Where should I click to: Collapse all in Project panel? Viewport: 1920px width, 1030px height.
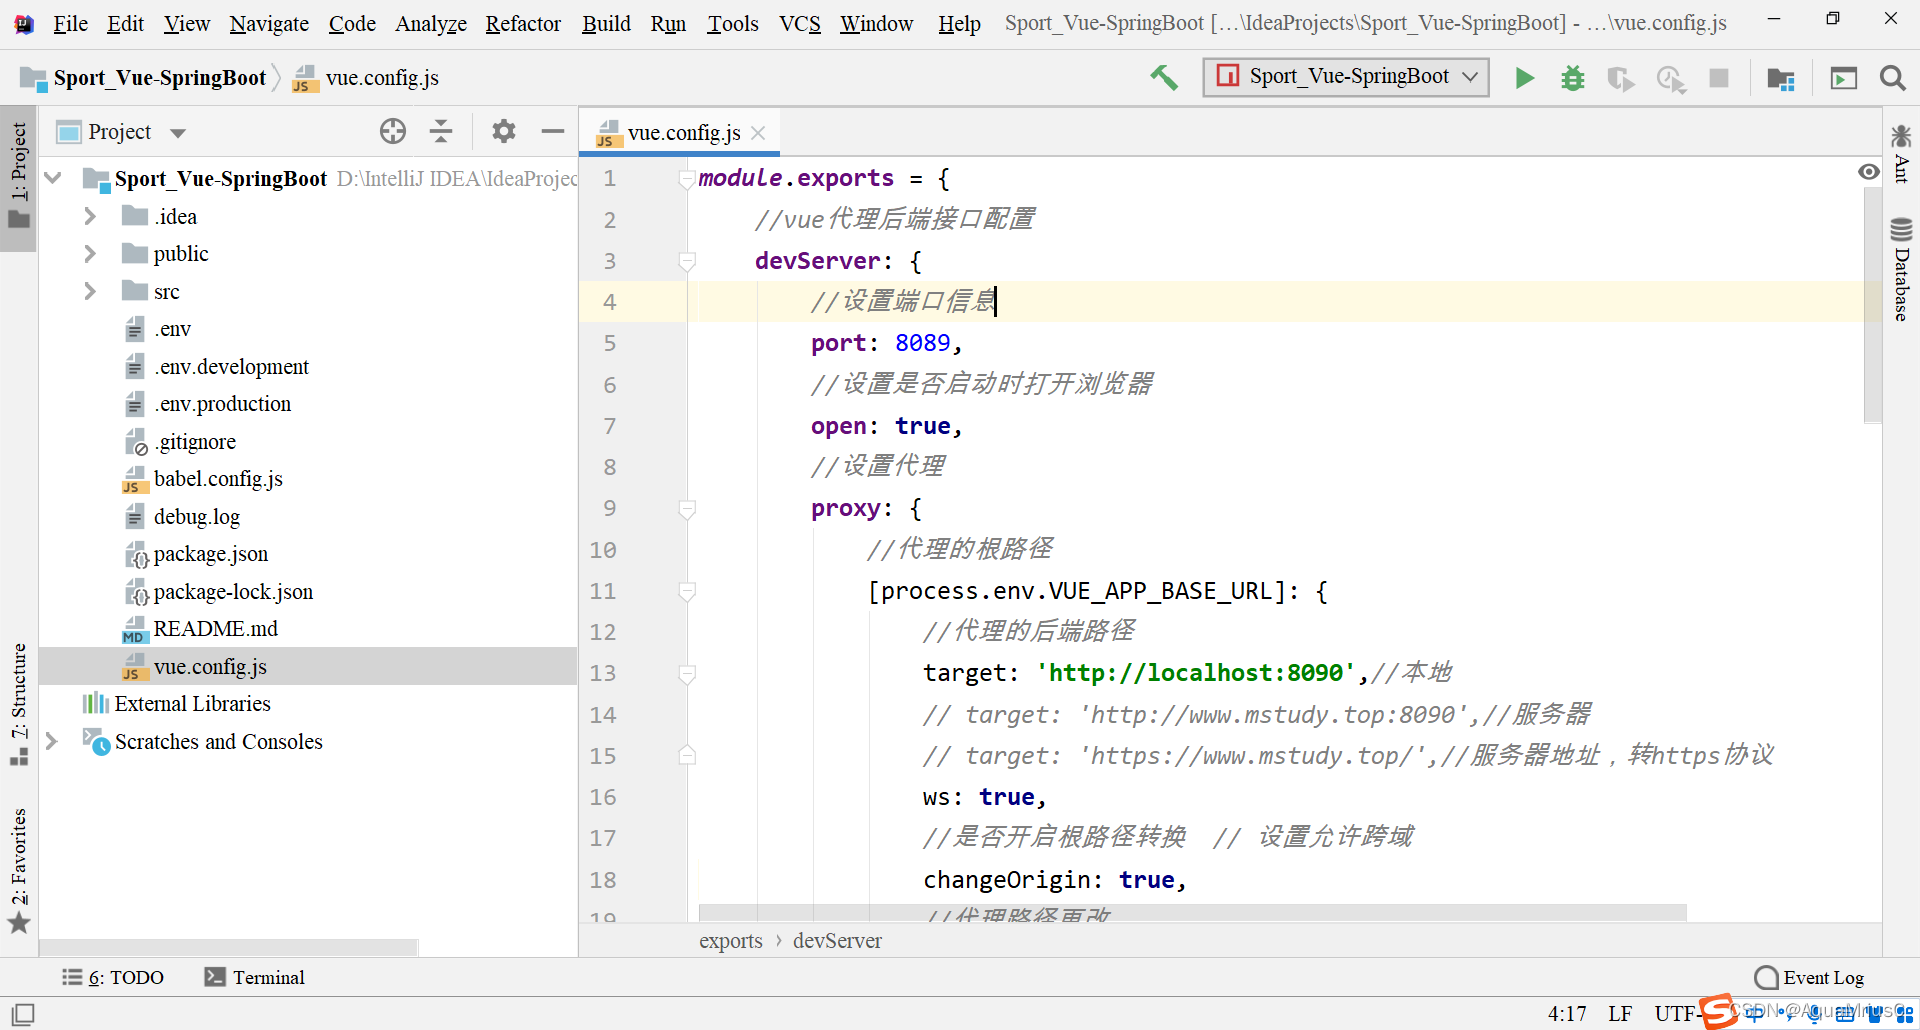[441, 131]
